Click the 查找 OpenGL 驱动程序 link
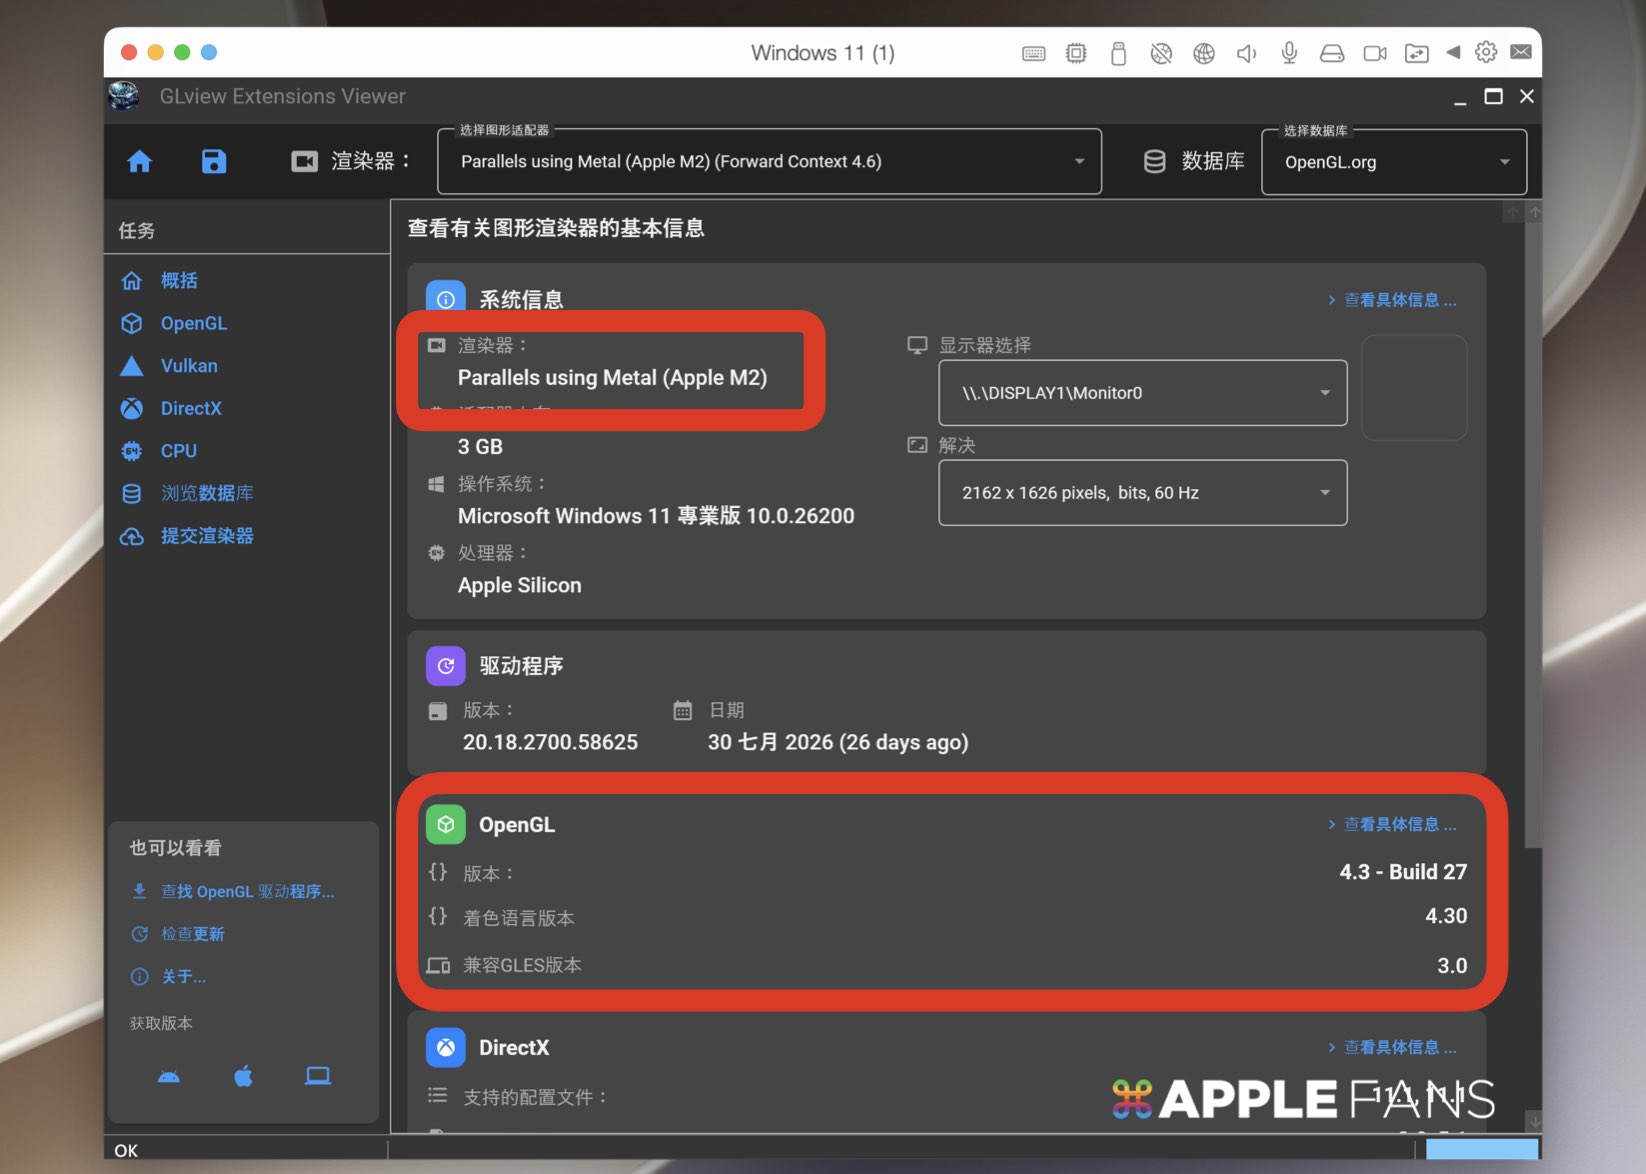 (x=248, y=891)
